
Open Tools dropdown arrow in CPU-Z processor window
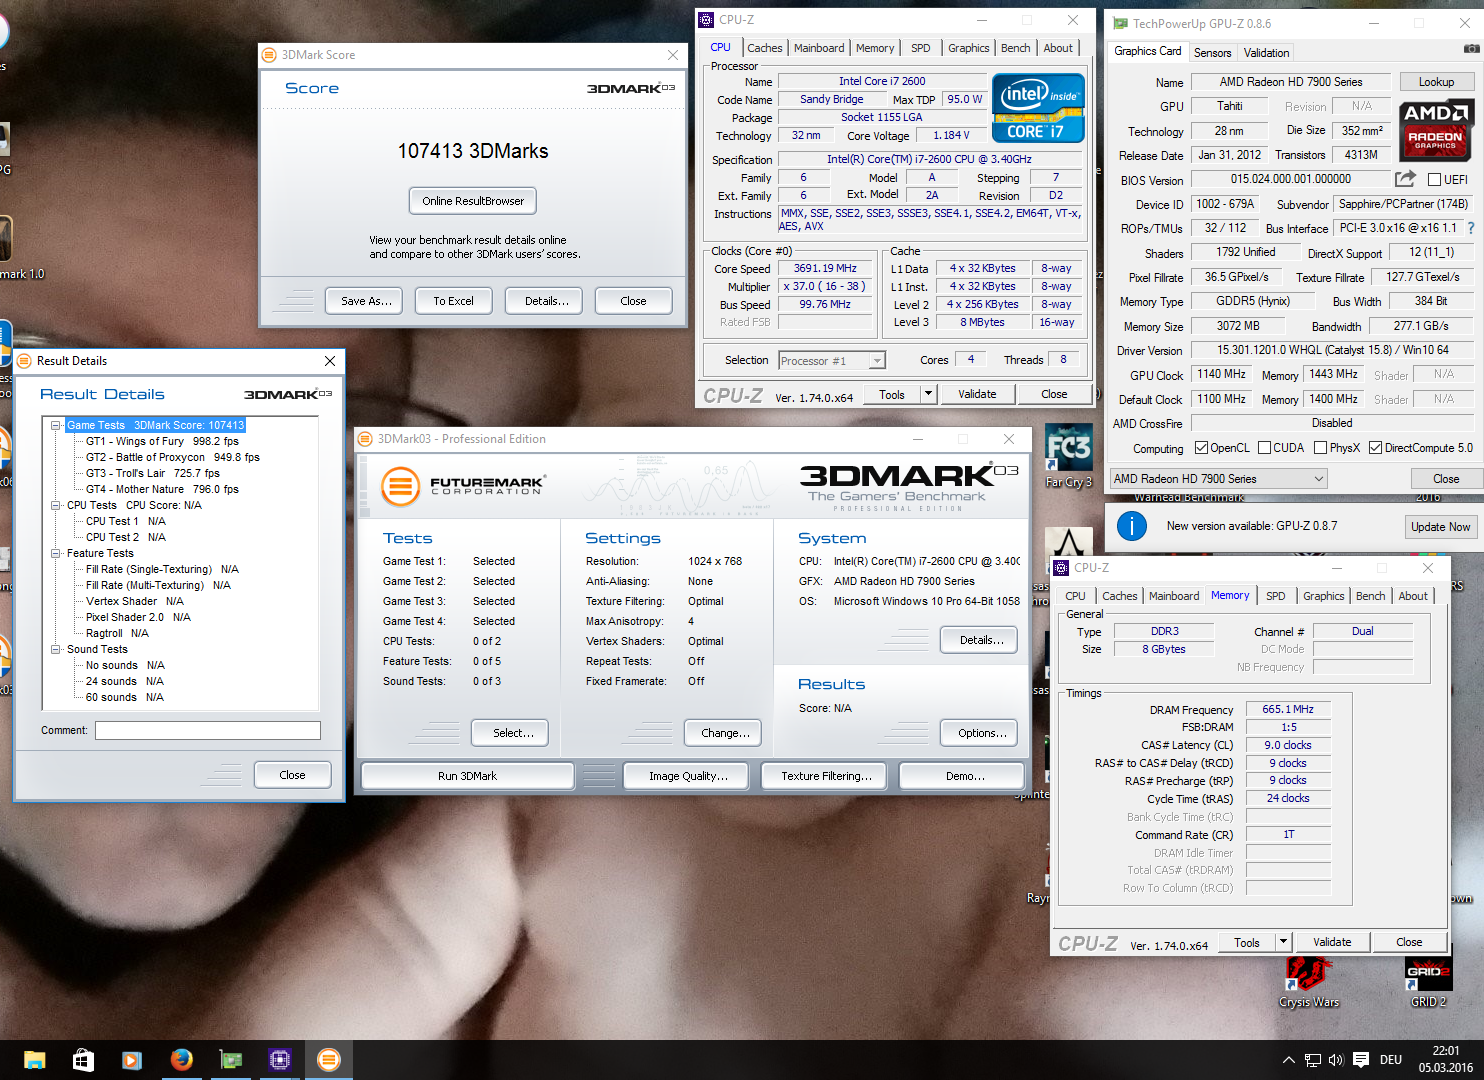coord(928,394)
